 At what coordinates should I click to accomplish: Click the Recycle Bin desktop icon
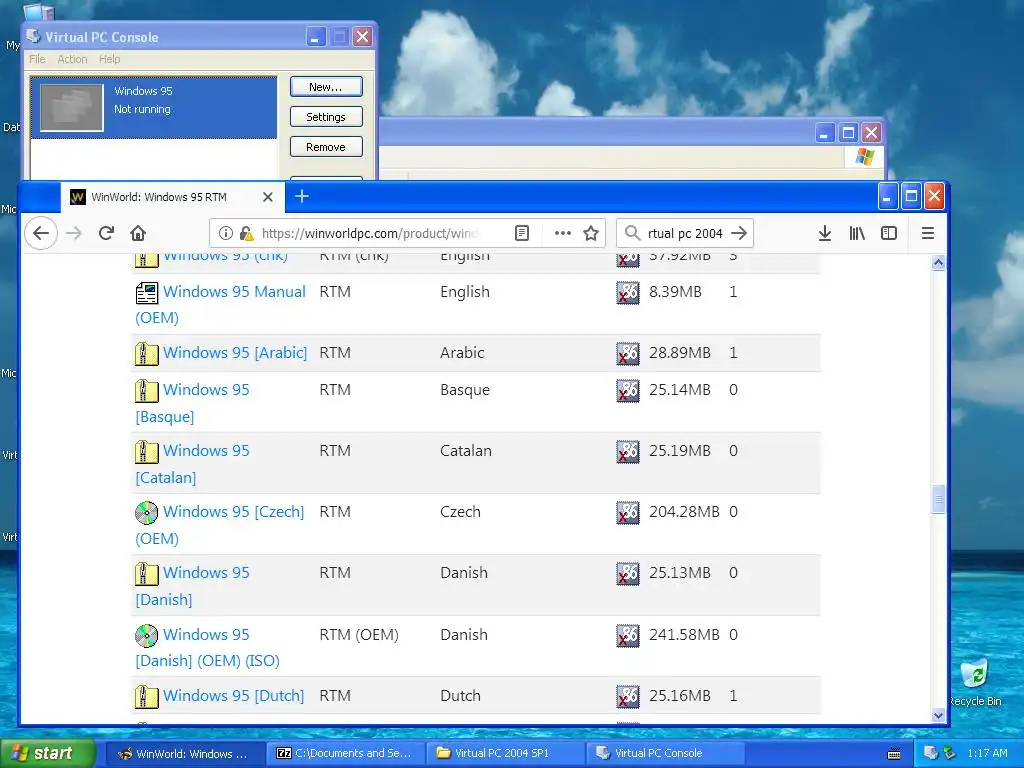point(975,682)
